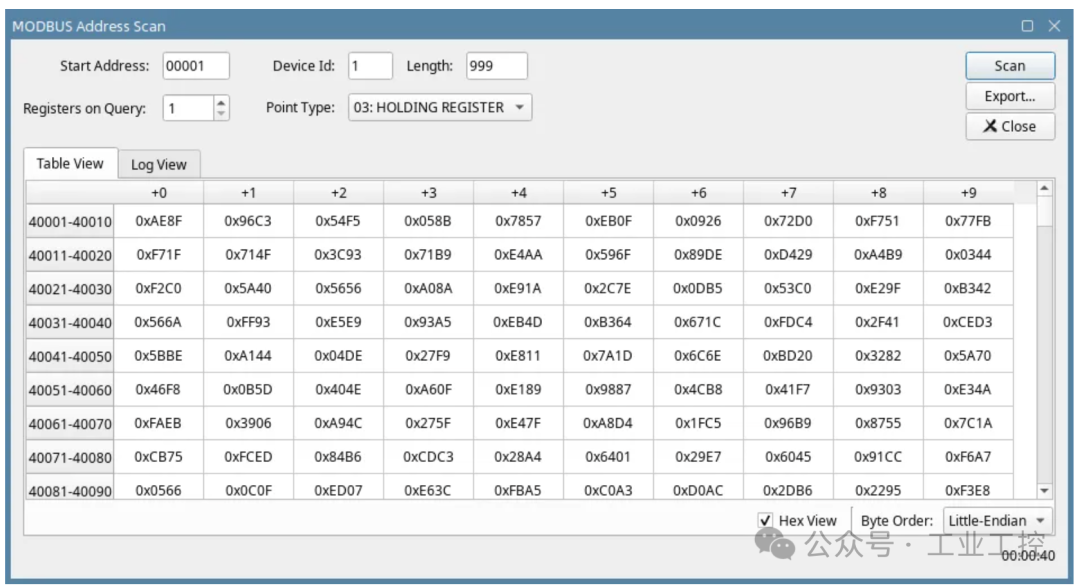
Task: Select cell 0x46F8
Action: tap(158, 390)
